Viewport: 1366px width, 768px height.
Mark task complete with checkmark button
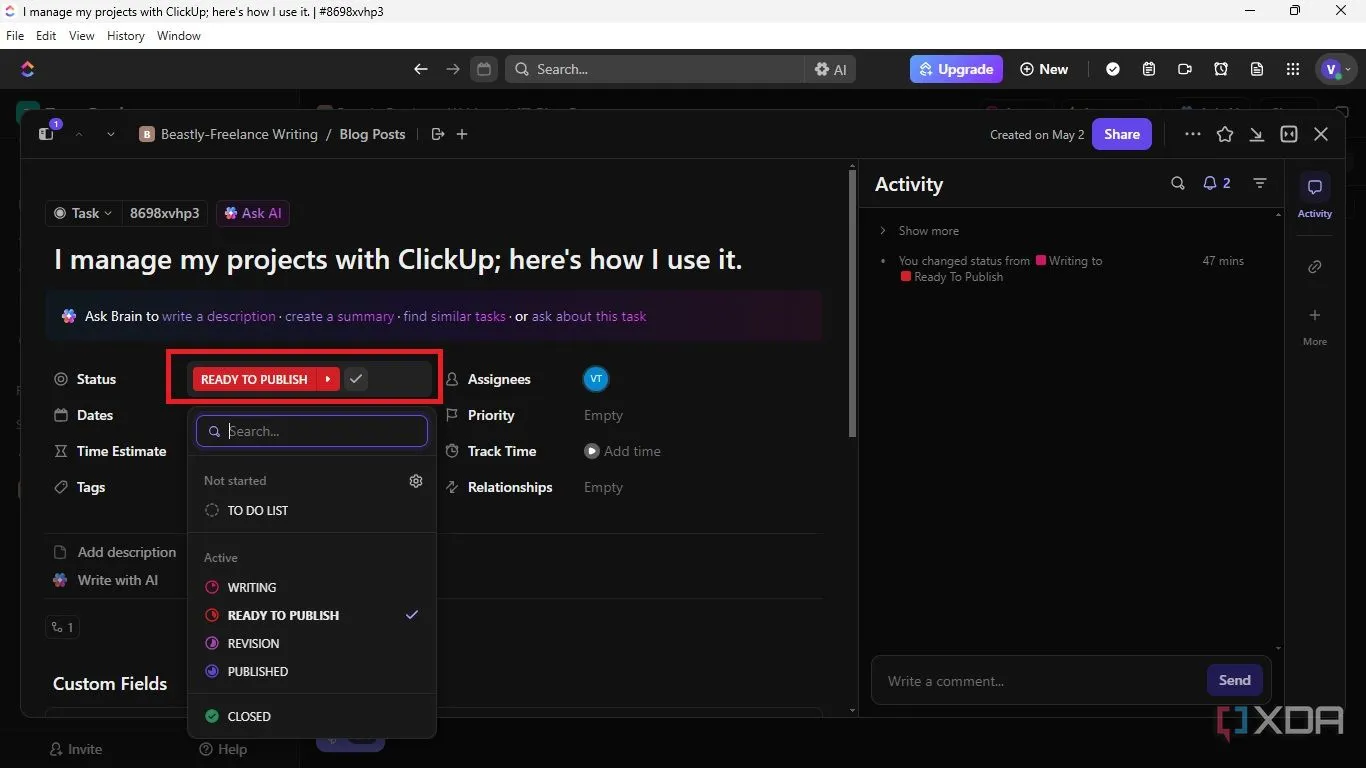point(356,379)
